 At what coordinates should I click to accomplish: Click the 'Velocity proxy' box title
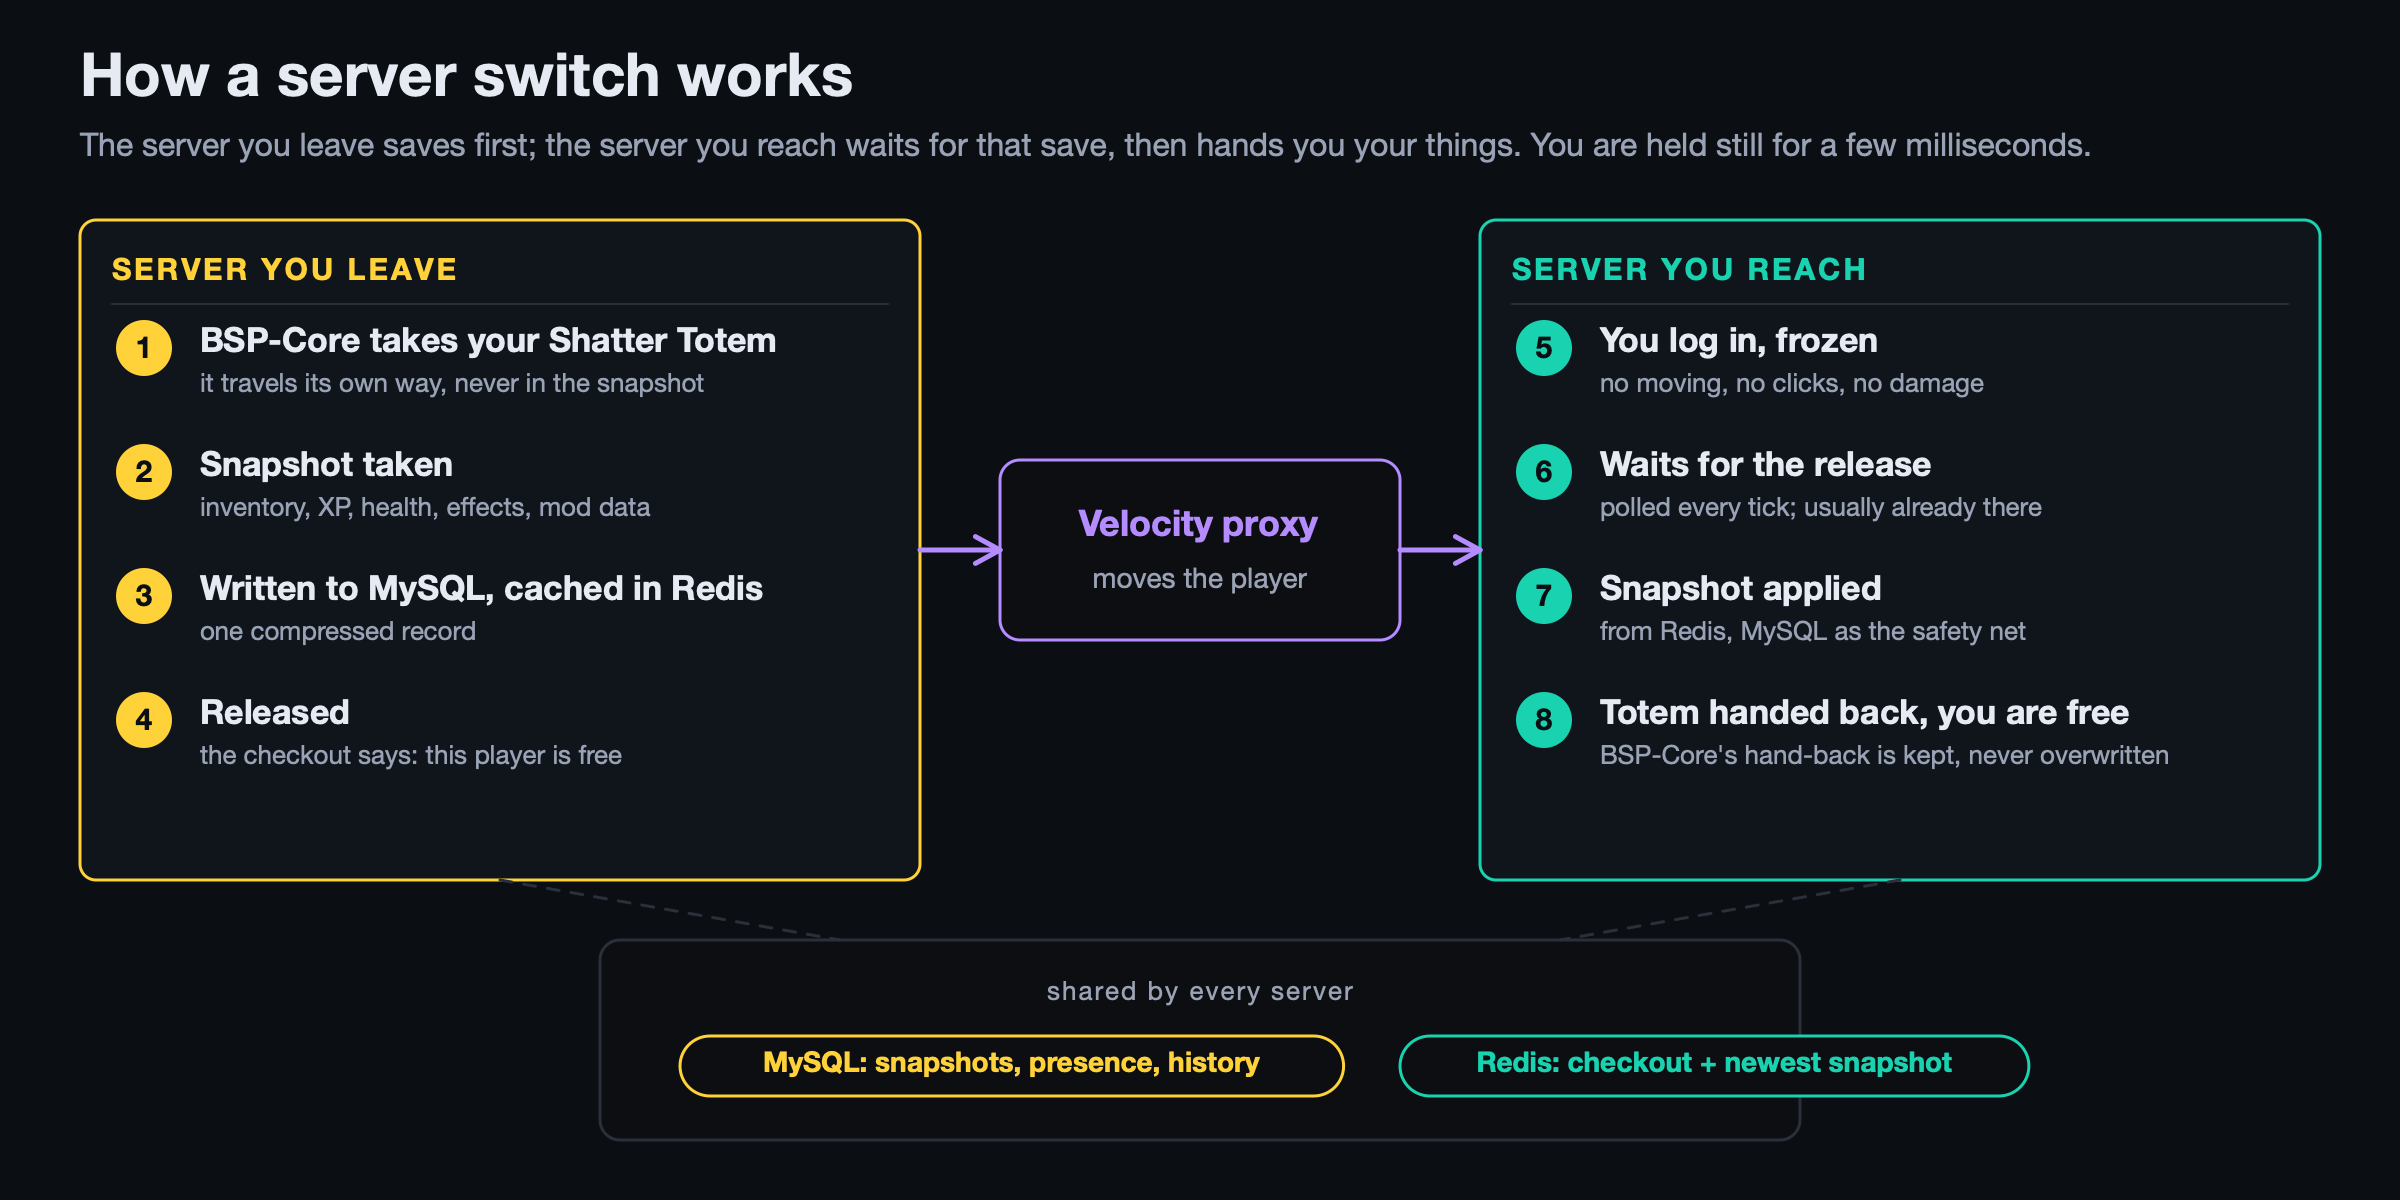pyautogui.click(x=1198, y=524)
